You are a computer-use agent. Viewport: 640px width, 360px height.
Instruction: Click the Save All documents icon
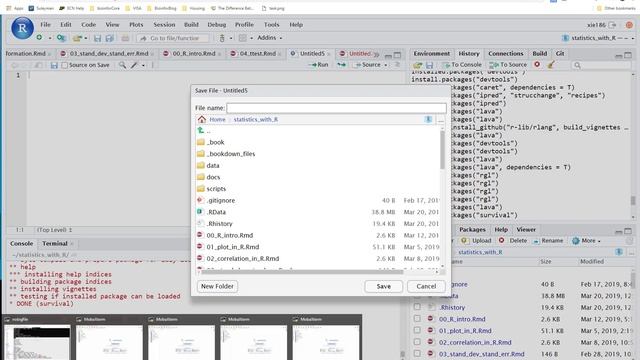click(x=109, y=38)
